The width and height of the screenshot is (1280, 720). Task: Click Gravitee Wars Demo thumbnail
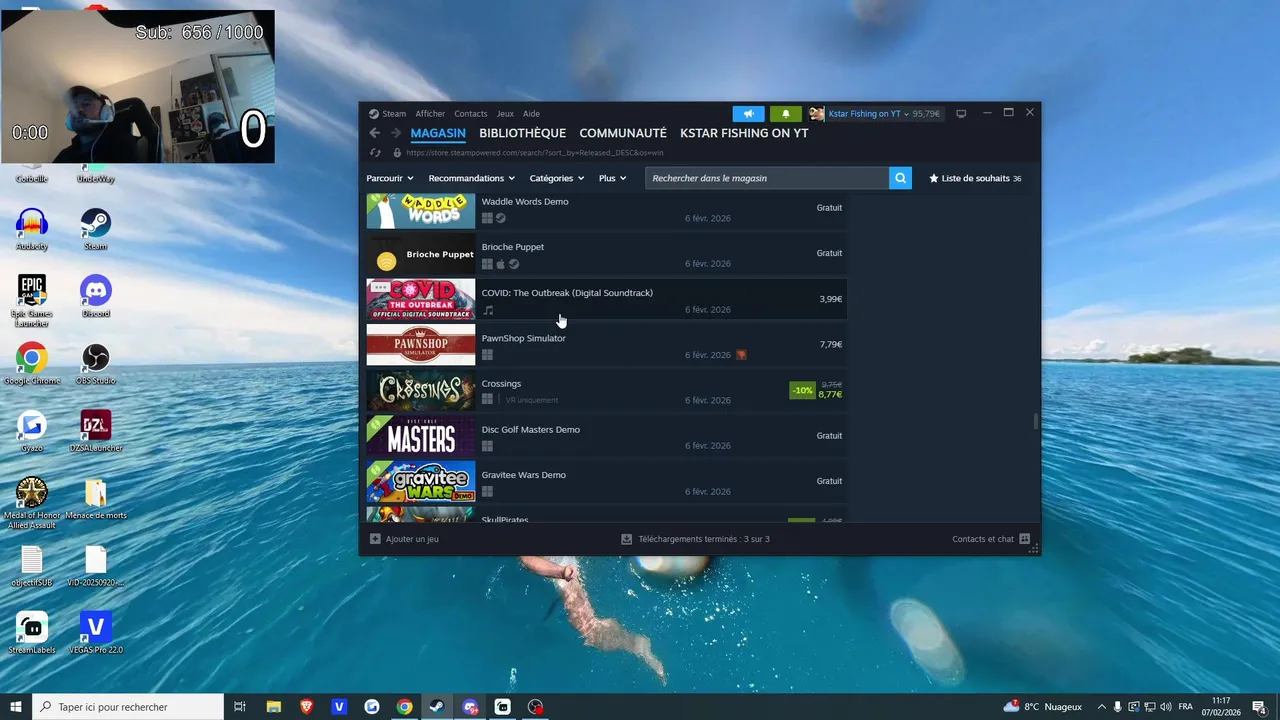[x=421, y=482]
